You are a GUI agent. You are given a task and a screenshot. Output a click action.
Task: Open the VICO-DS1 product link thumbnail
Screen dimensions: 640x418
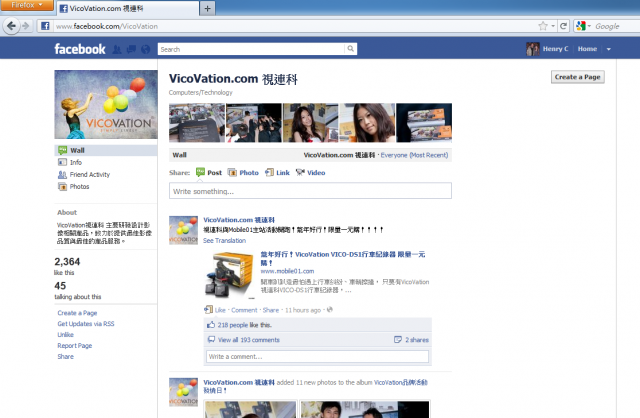(x=229, y=275)
